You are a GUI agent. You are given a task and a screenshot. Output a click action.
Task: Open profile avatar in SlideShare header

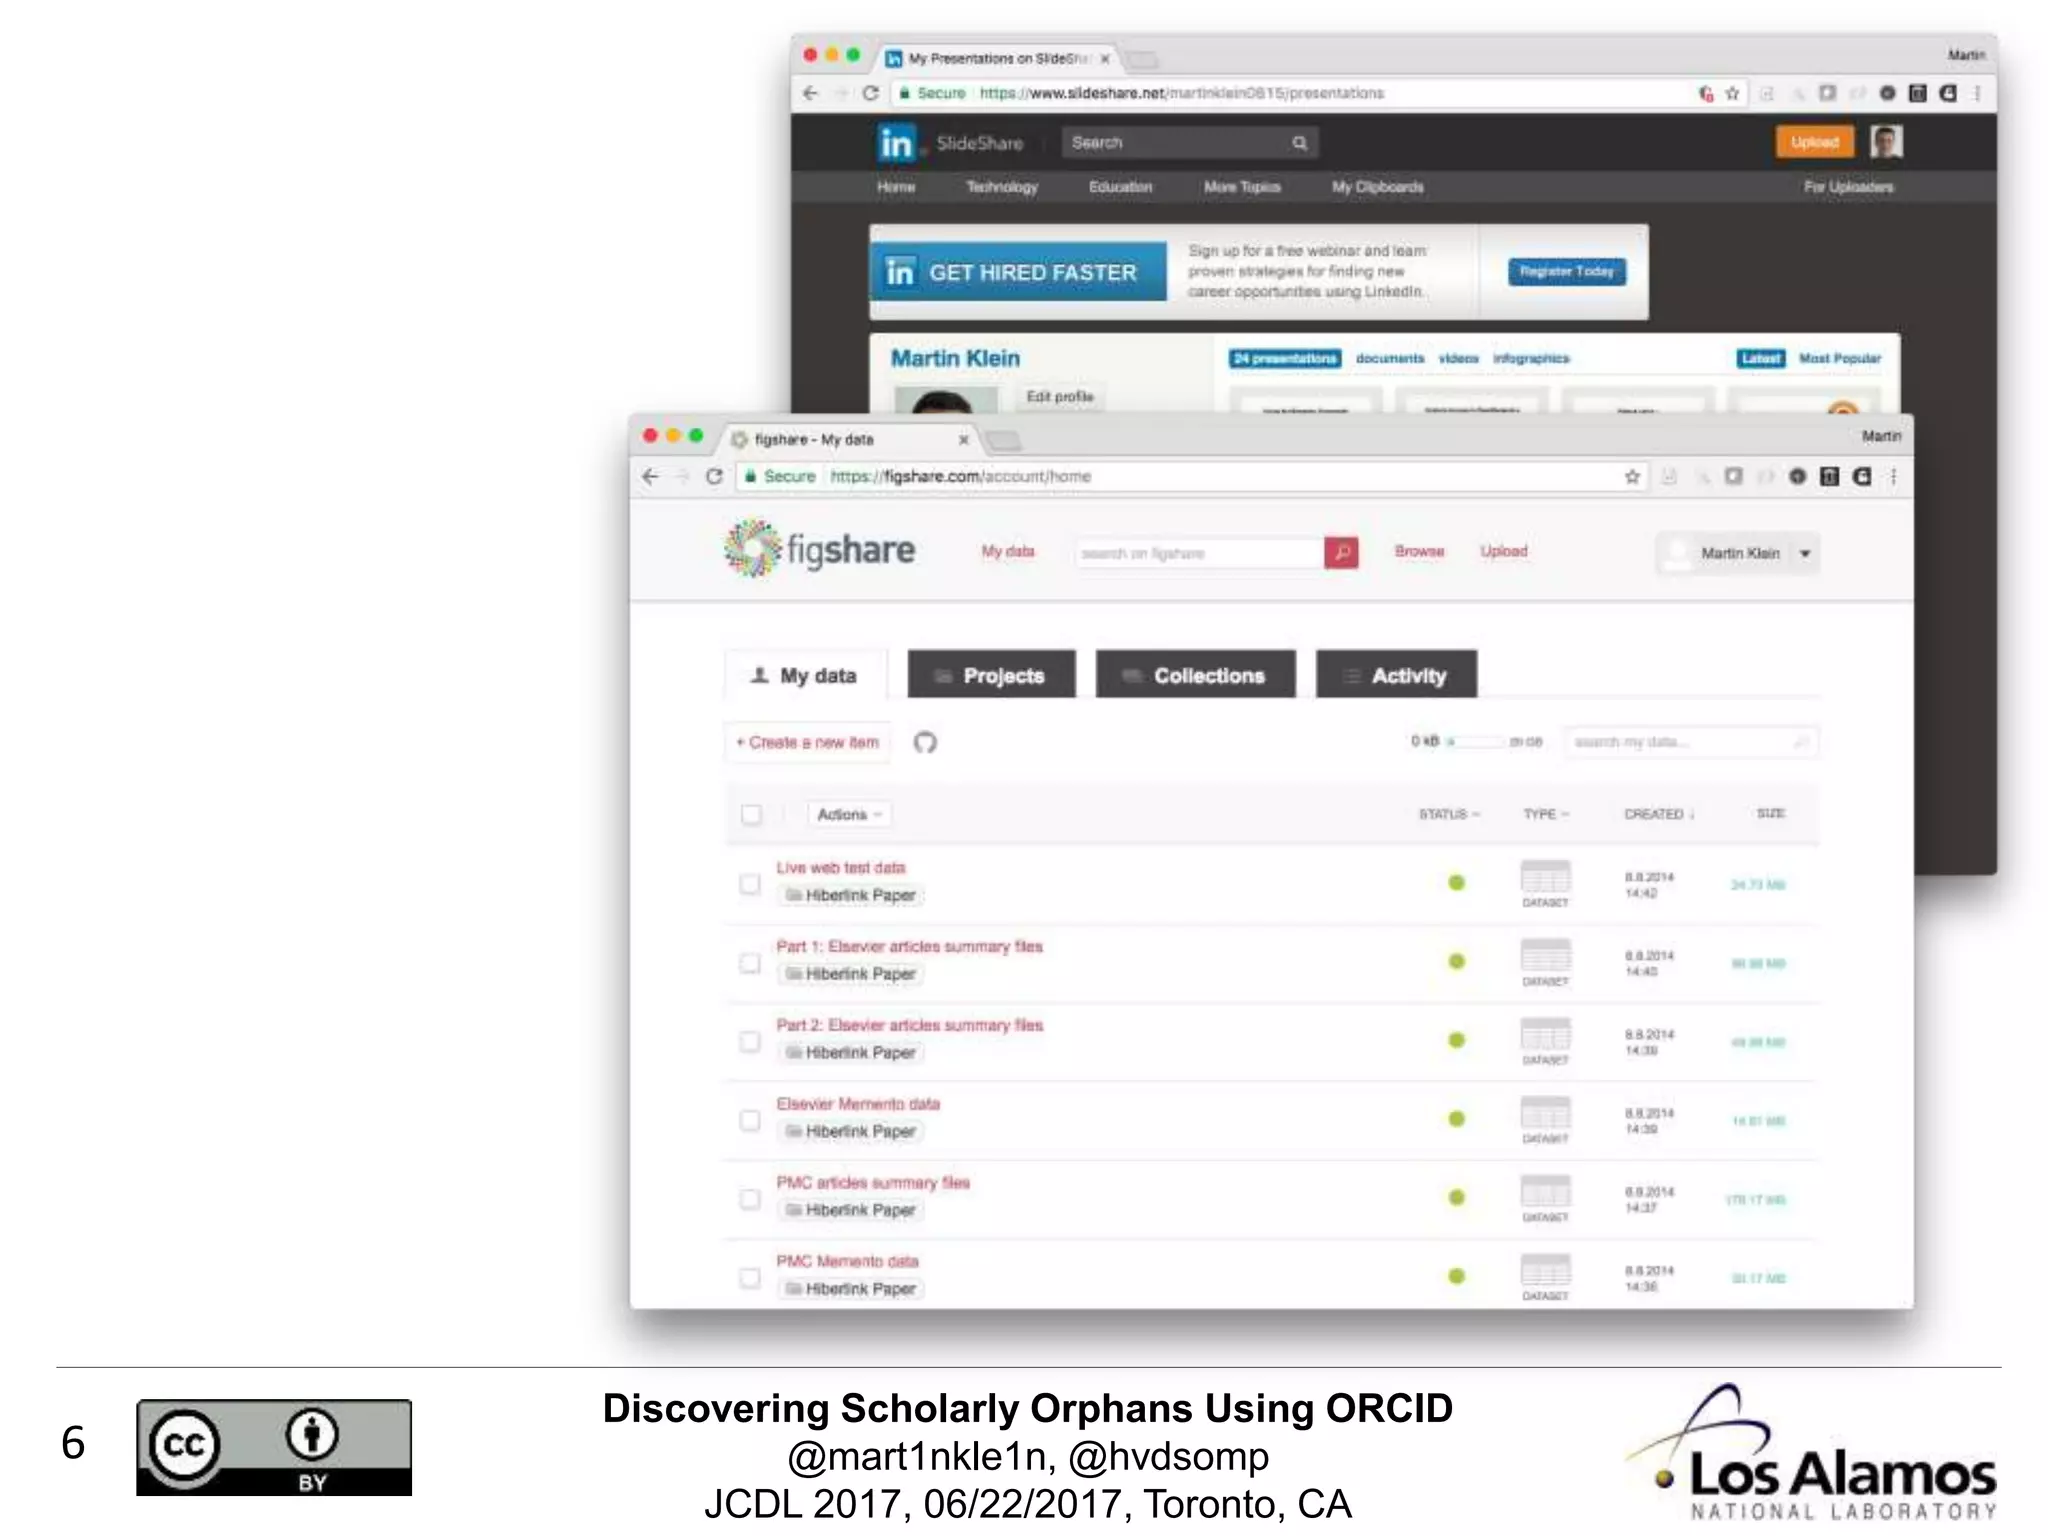coord(1886,142)
